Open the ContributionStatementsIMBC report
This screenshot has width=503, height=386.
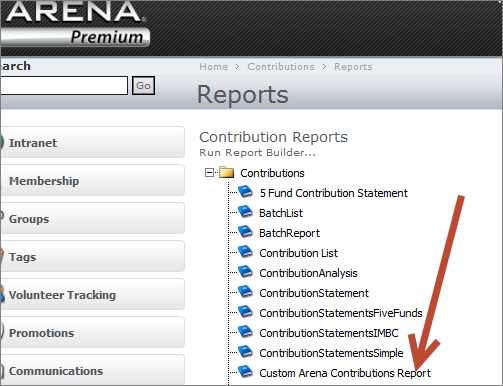pos(329,333)
